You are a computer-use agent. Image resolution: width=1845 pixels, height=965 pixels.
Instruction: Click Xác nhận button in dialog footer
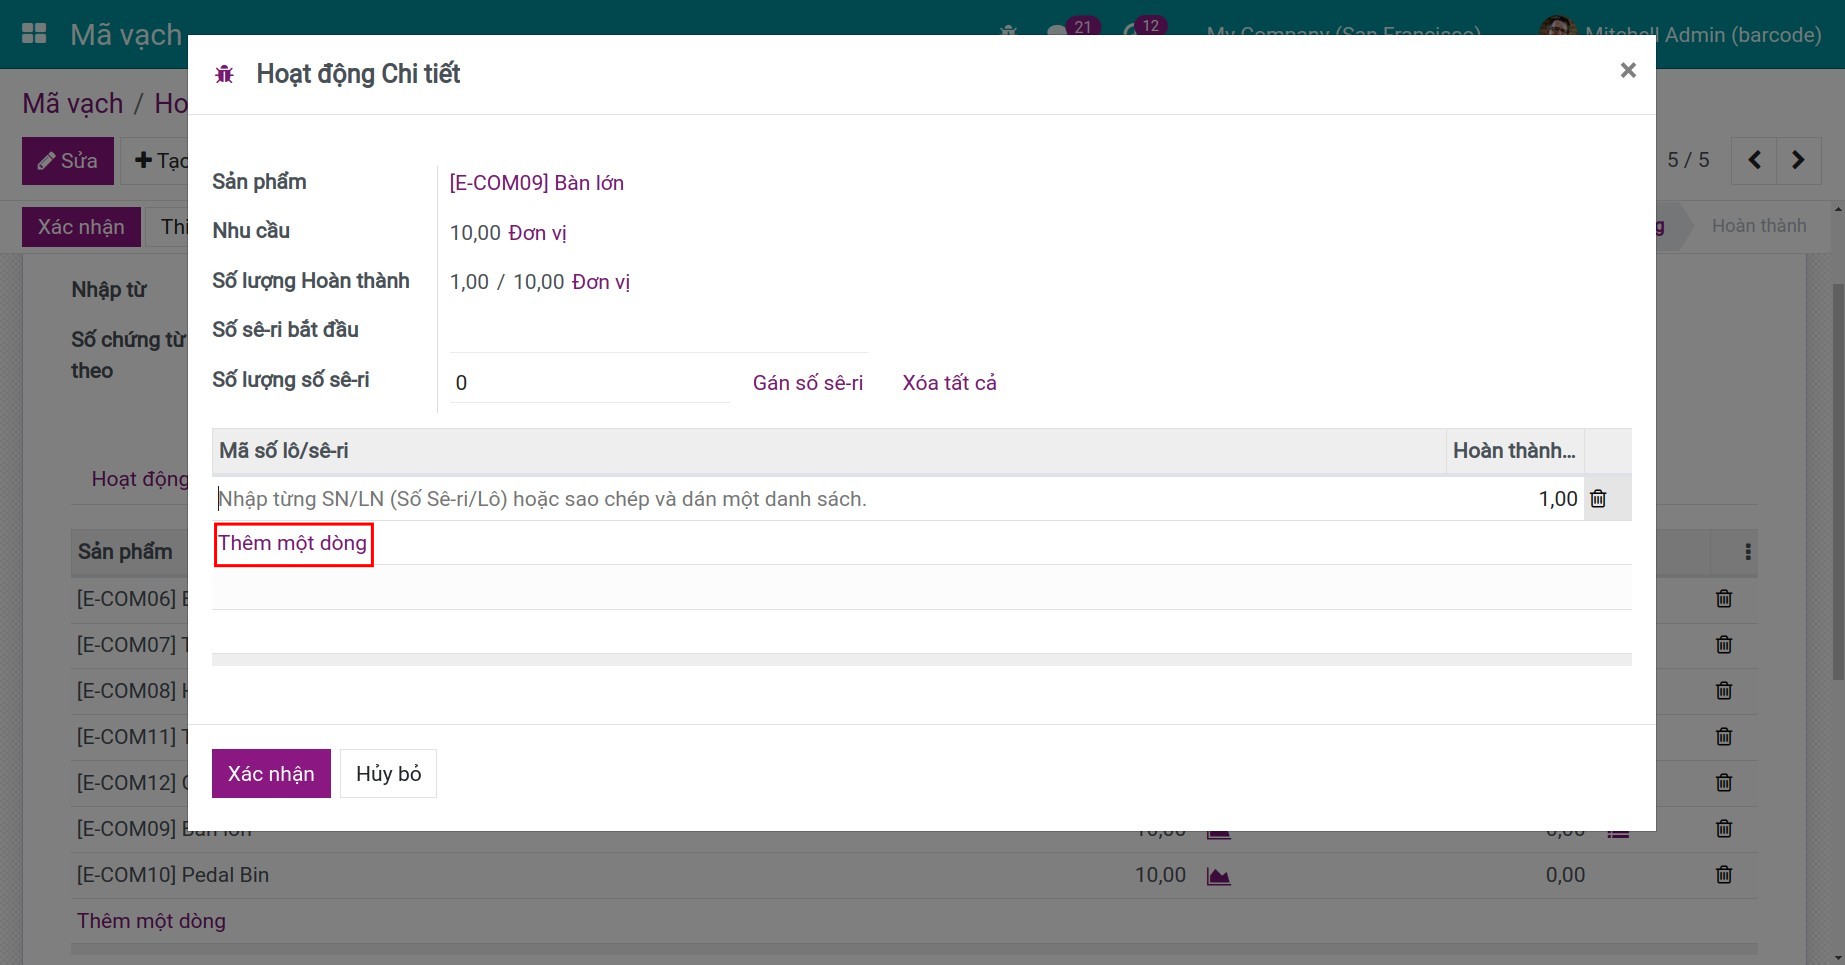pyautogui.click(x=271, y=774)
